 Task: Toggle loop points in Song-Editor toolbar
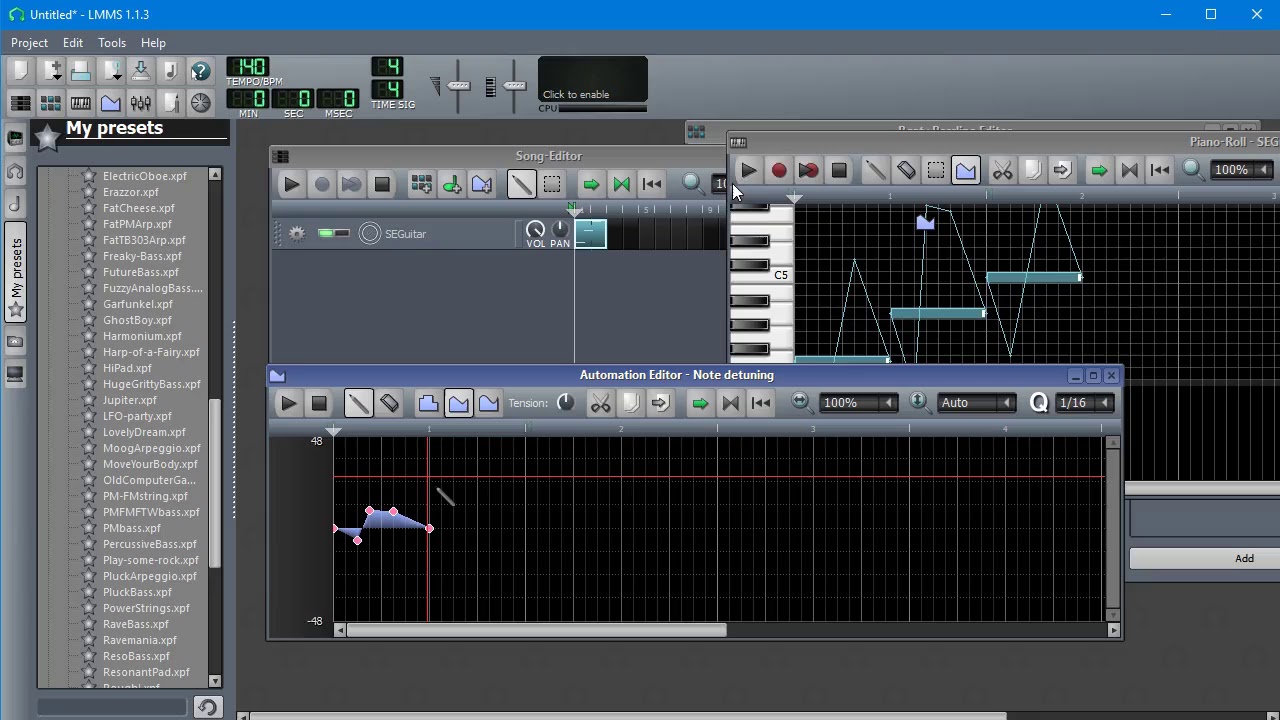(x=621, y=184)
